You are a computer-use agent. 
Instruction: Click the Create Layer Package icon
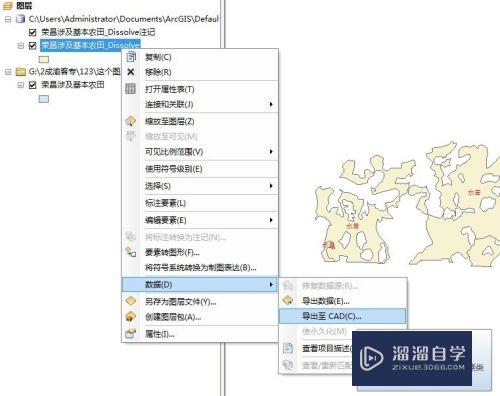[130, 316]
